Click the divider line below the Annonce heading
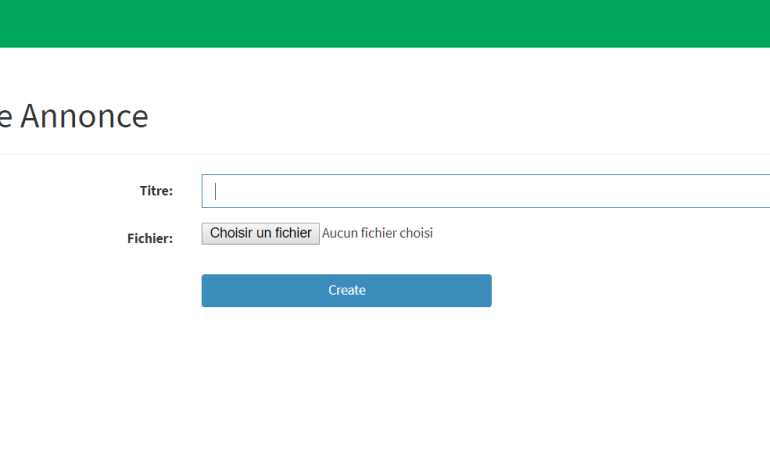The width and height of the screenshot is (770, 465). pyautogui.click(x=385, y=154)
